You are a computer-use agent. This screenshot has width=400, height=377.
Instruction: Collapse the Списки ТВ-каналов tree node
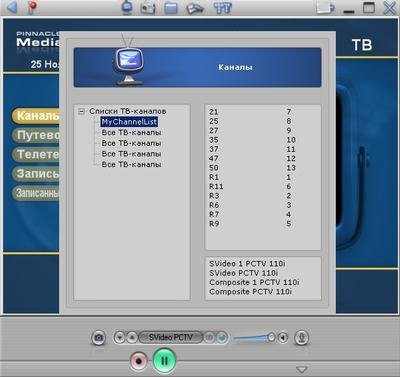pos(81,111)
